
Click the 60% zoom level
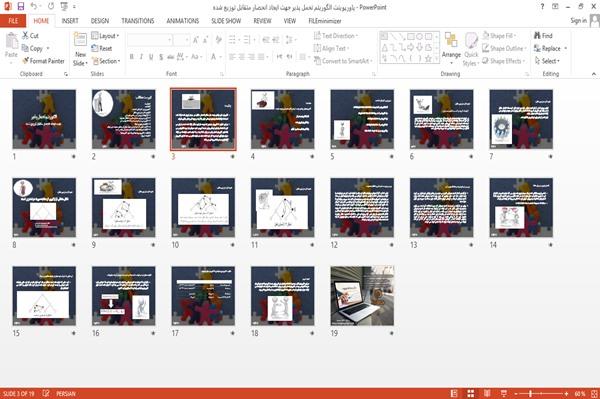point(579,394)
